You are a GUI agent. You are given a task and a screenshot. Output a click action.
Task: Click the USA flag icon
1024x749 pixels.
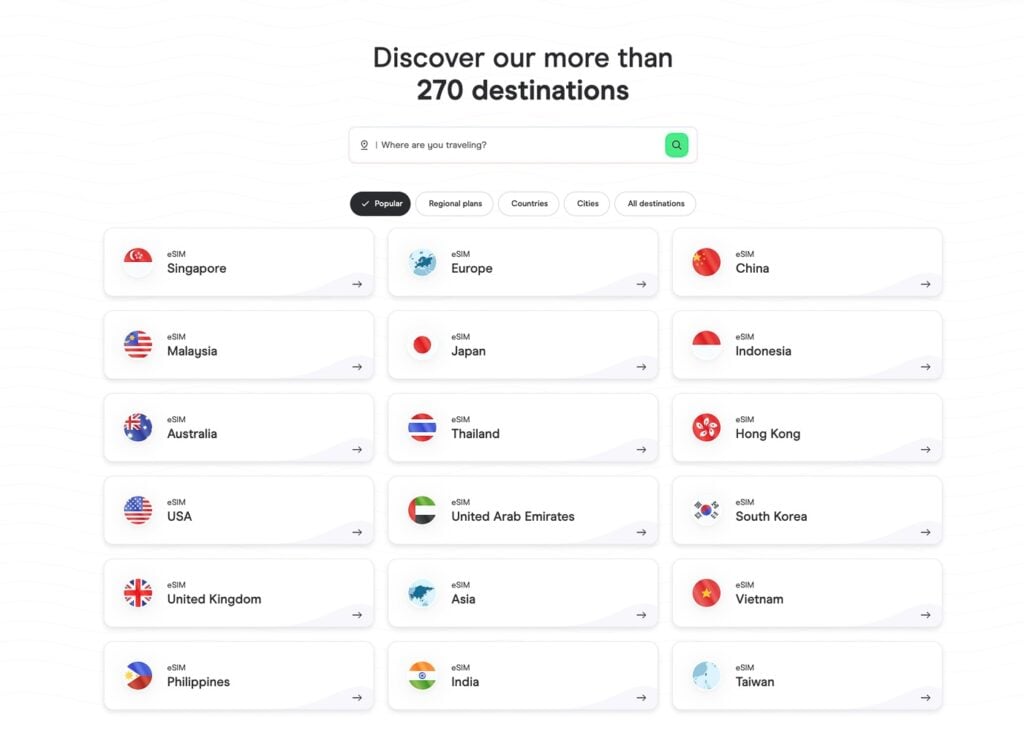137,510
